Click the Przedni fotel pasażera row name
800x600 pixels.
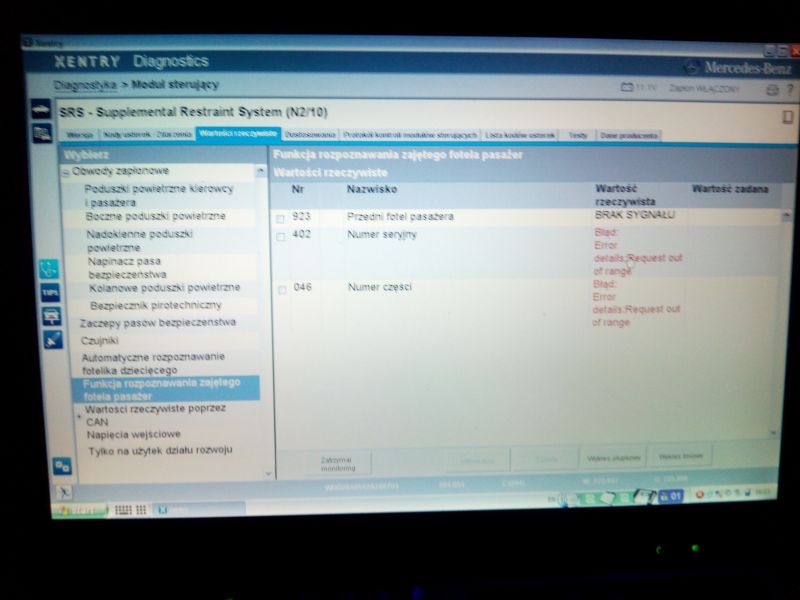400,217
